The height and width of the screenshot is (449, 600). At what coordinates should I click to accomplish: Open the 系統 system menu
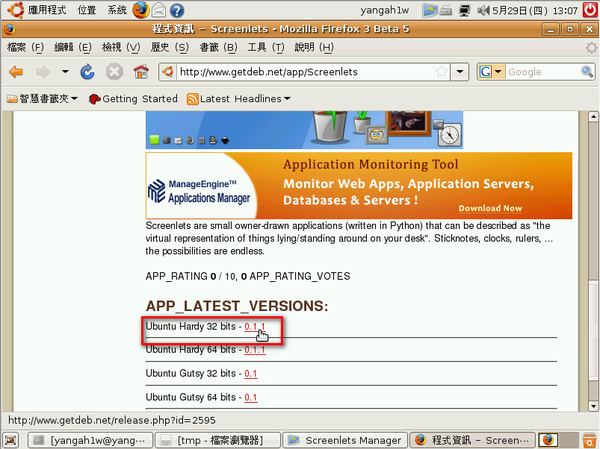(x=117, y=10)
